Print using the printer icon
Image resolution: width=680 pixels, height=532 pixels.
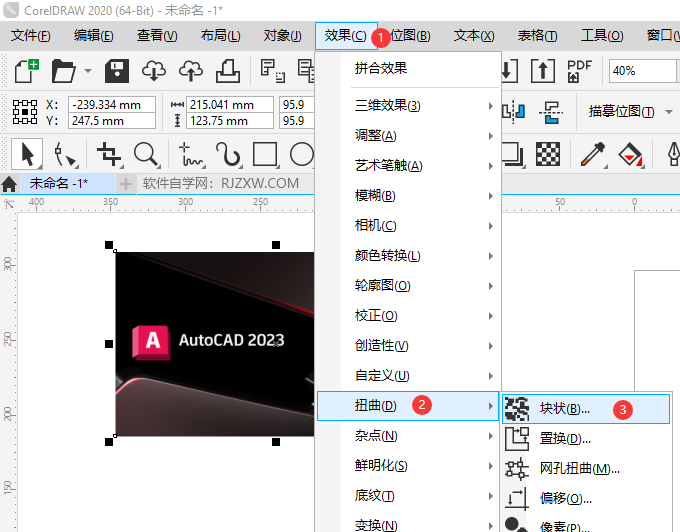pyautogui.click(x=228, y=71)
